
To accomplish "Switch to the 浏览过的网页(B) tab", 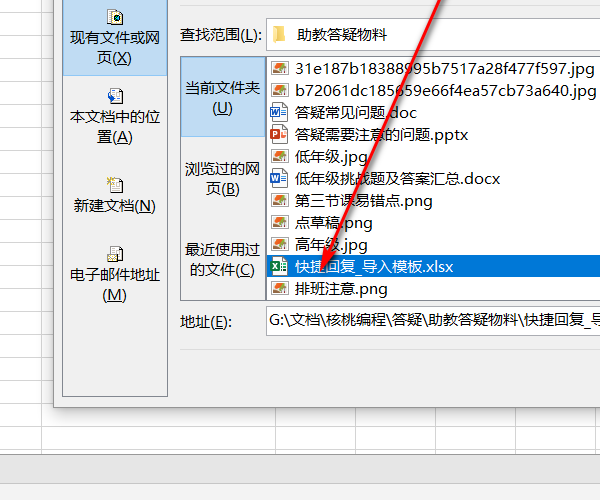I will 223,178.
